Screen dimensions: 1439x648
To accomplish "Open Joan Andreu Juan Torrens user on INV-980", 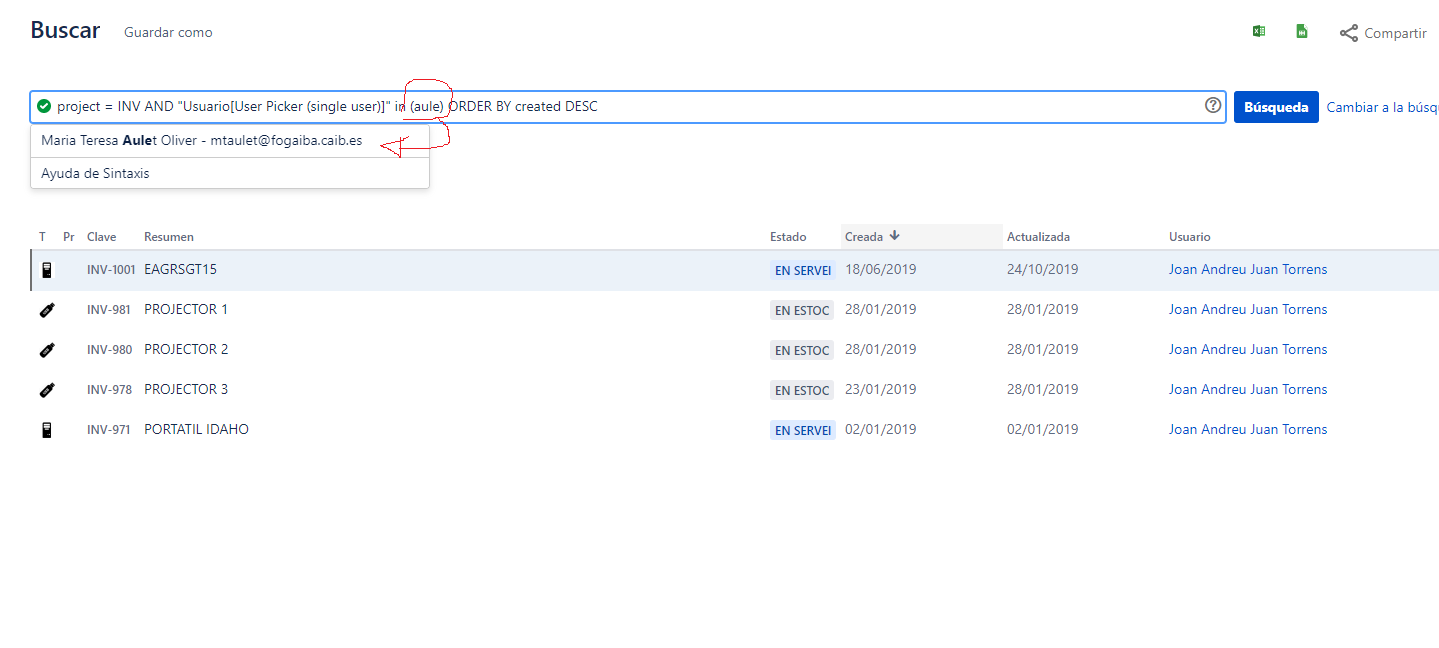I will point(1248,349).
